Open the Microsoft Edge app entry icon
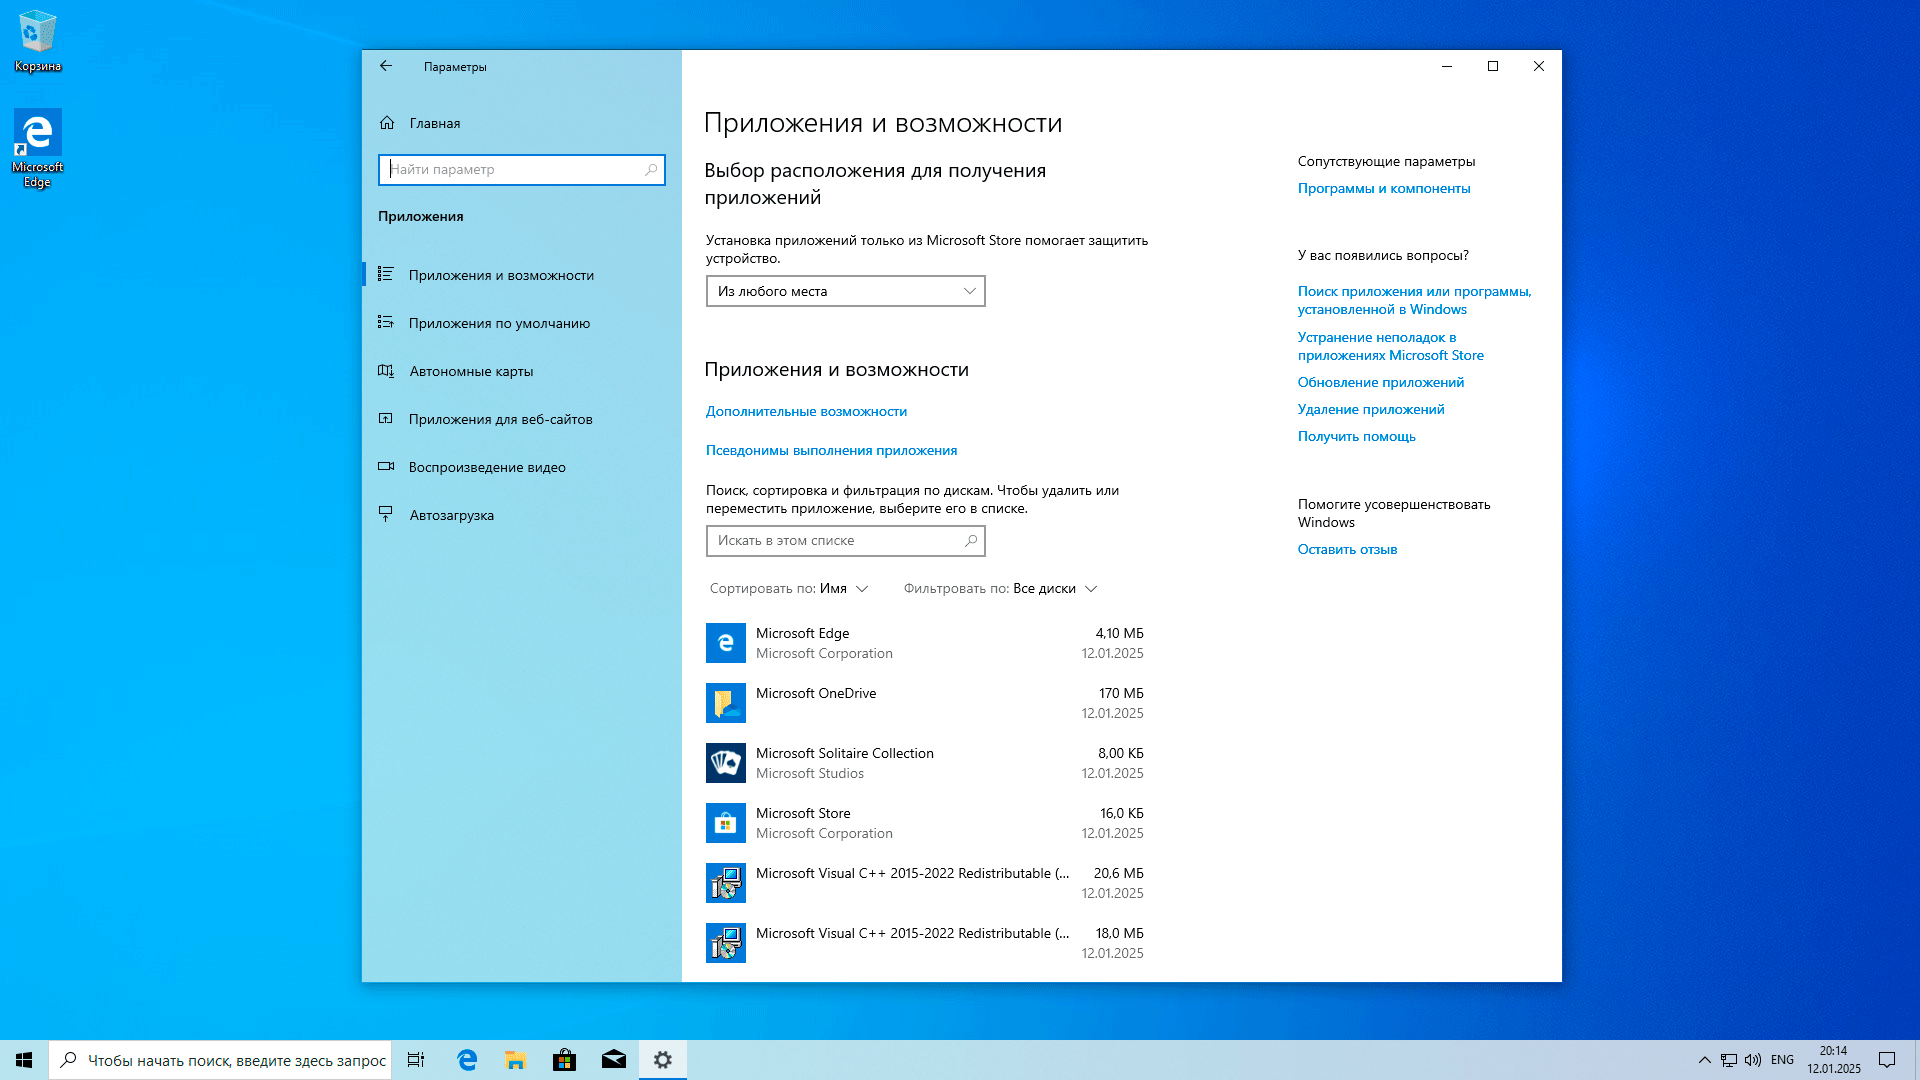Image resolution: width=1920 pixels, height=1080 pixels. coord(725,643)
